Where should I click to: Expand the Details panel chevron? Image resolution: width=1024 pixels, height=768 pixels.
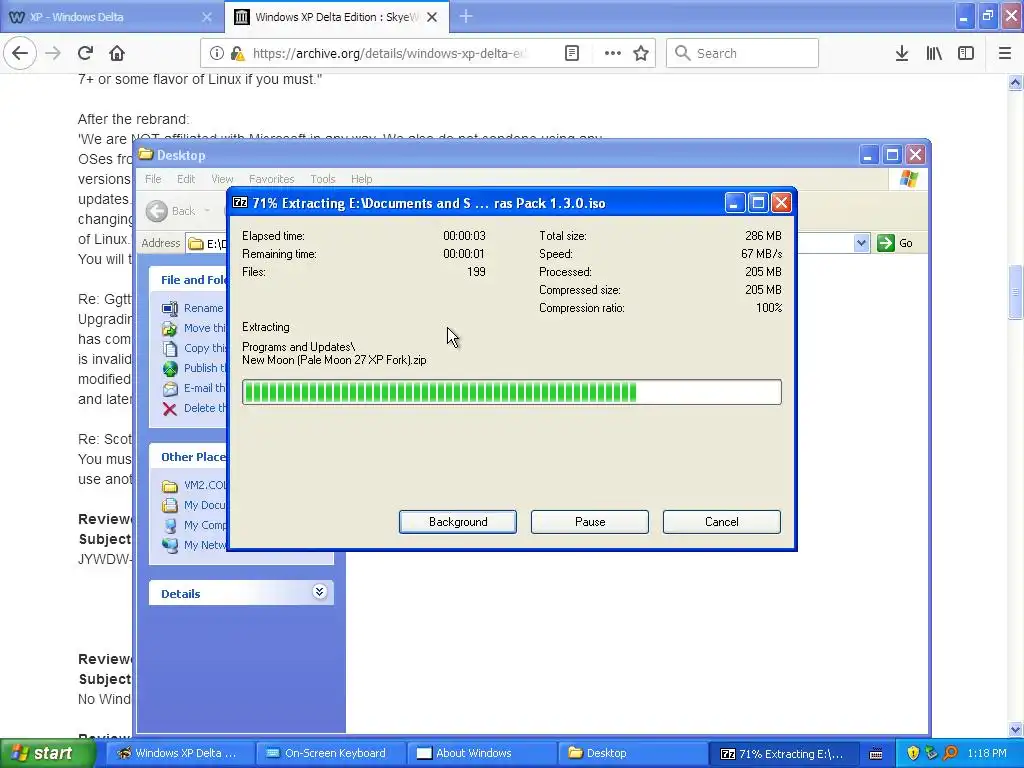319,592
